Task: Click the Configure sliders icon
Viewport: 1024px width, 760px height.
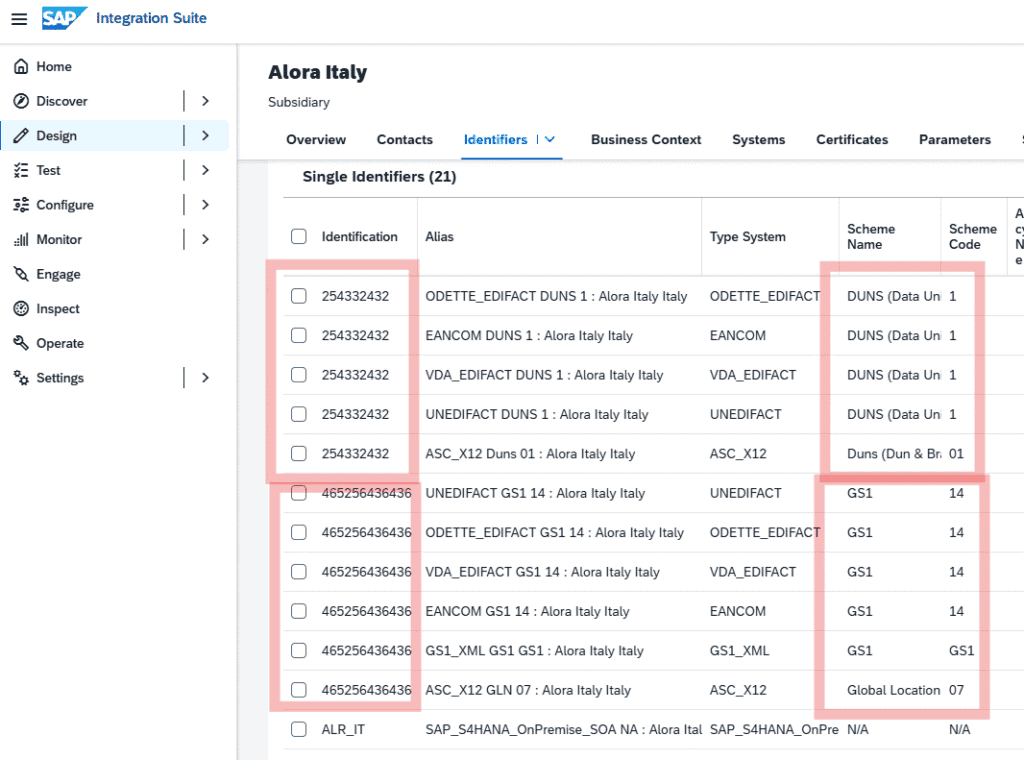Action: 21,205
